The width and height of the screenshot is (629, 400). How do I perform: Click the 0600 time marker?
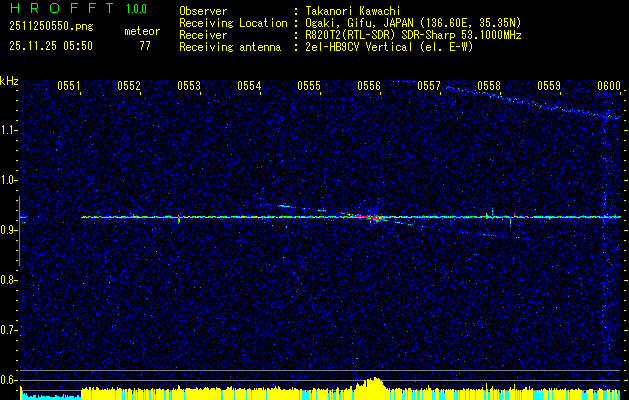pos(609,85)
